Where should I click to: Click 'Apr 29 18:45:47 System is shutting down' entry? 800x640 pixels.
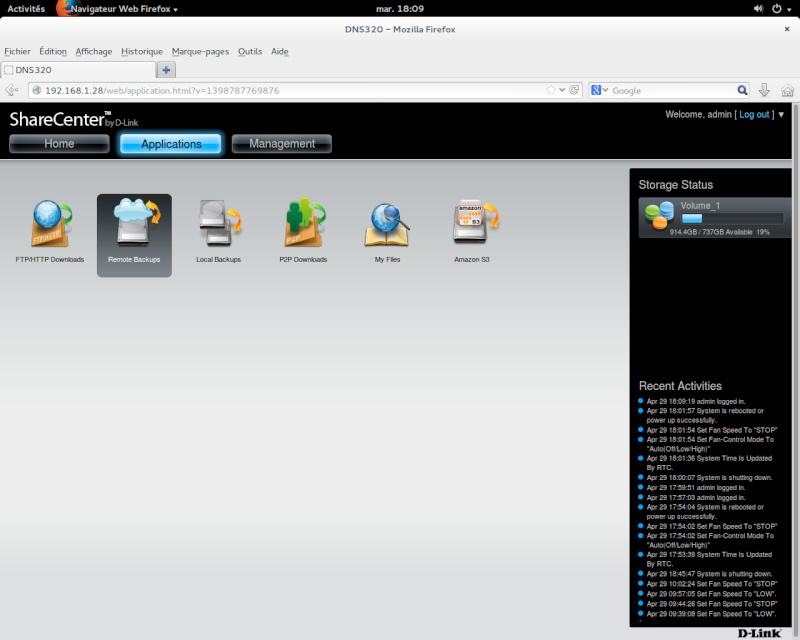point(709,574)
